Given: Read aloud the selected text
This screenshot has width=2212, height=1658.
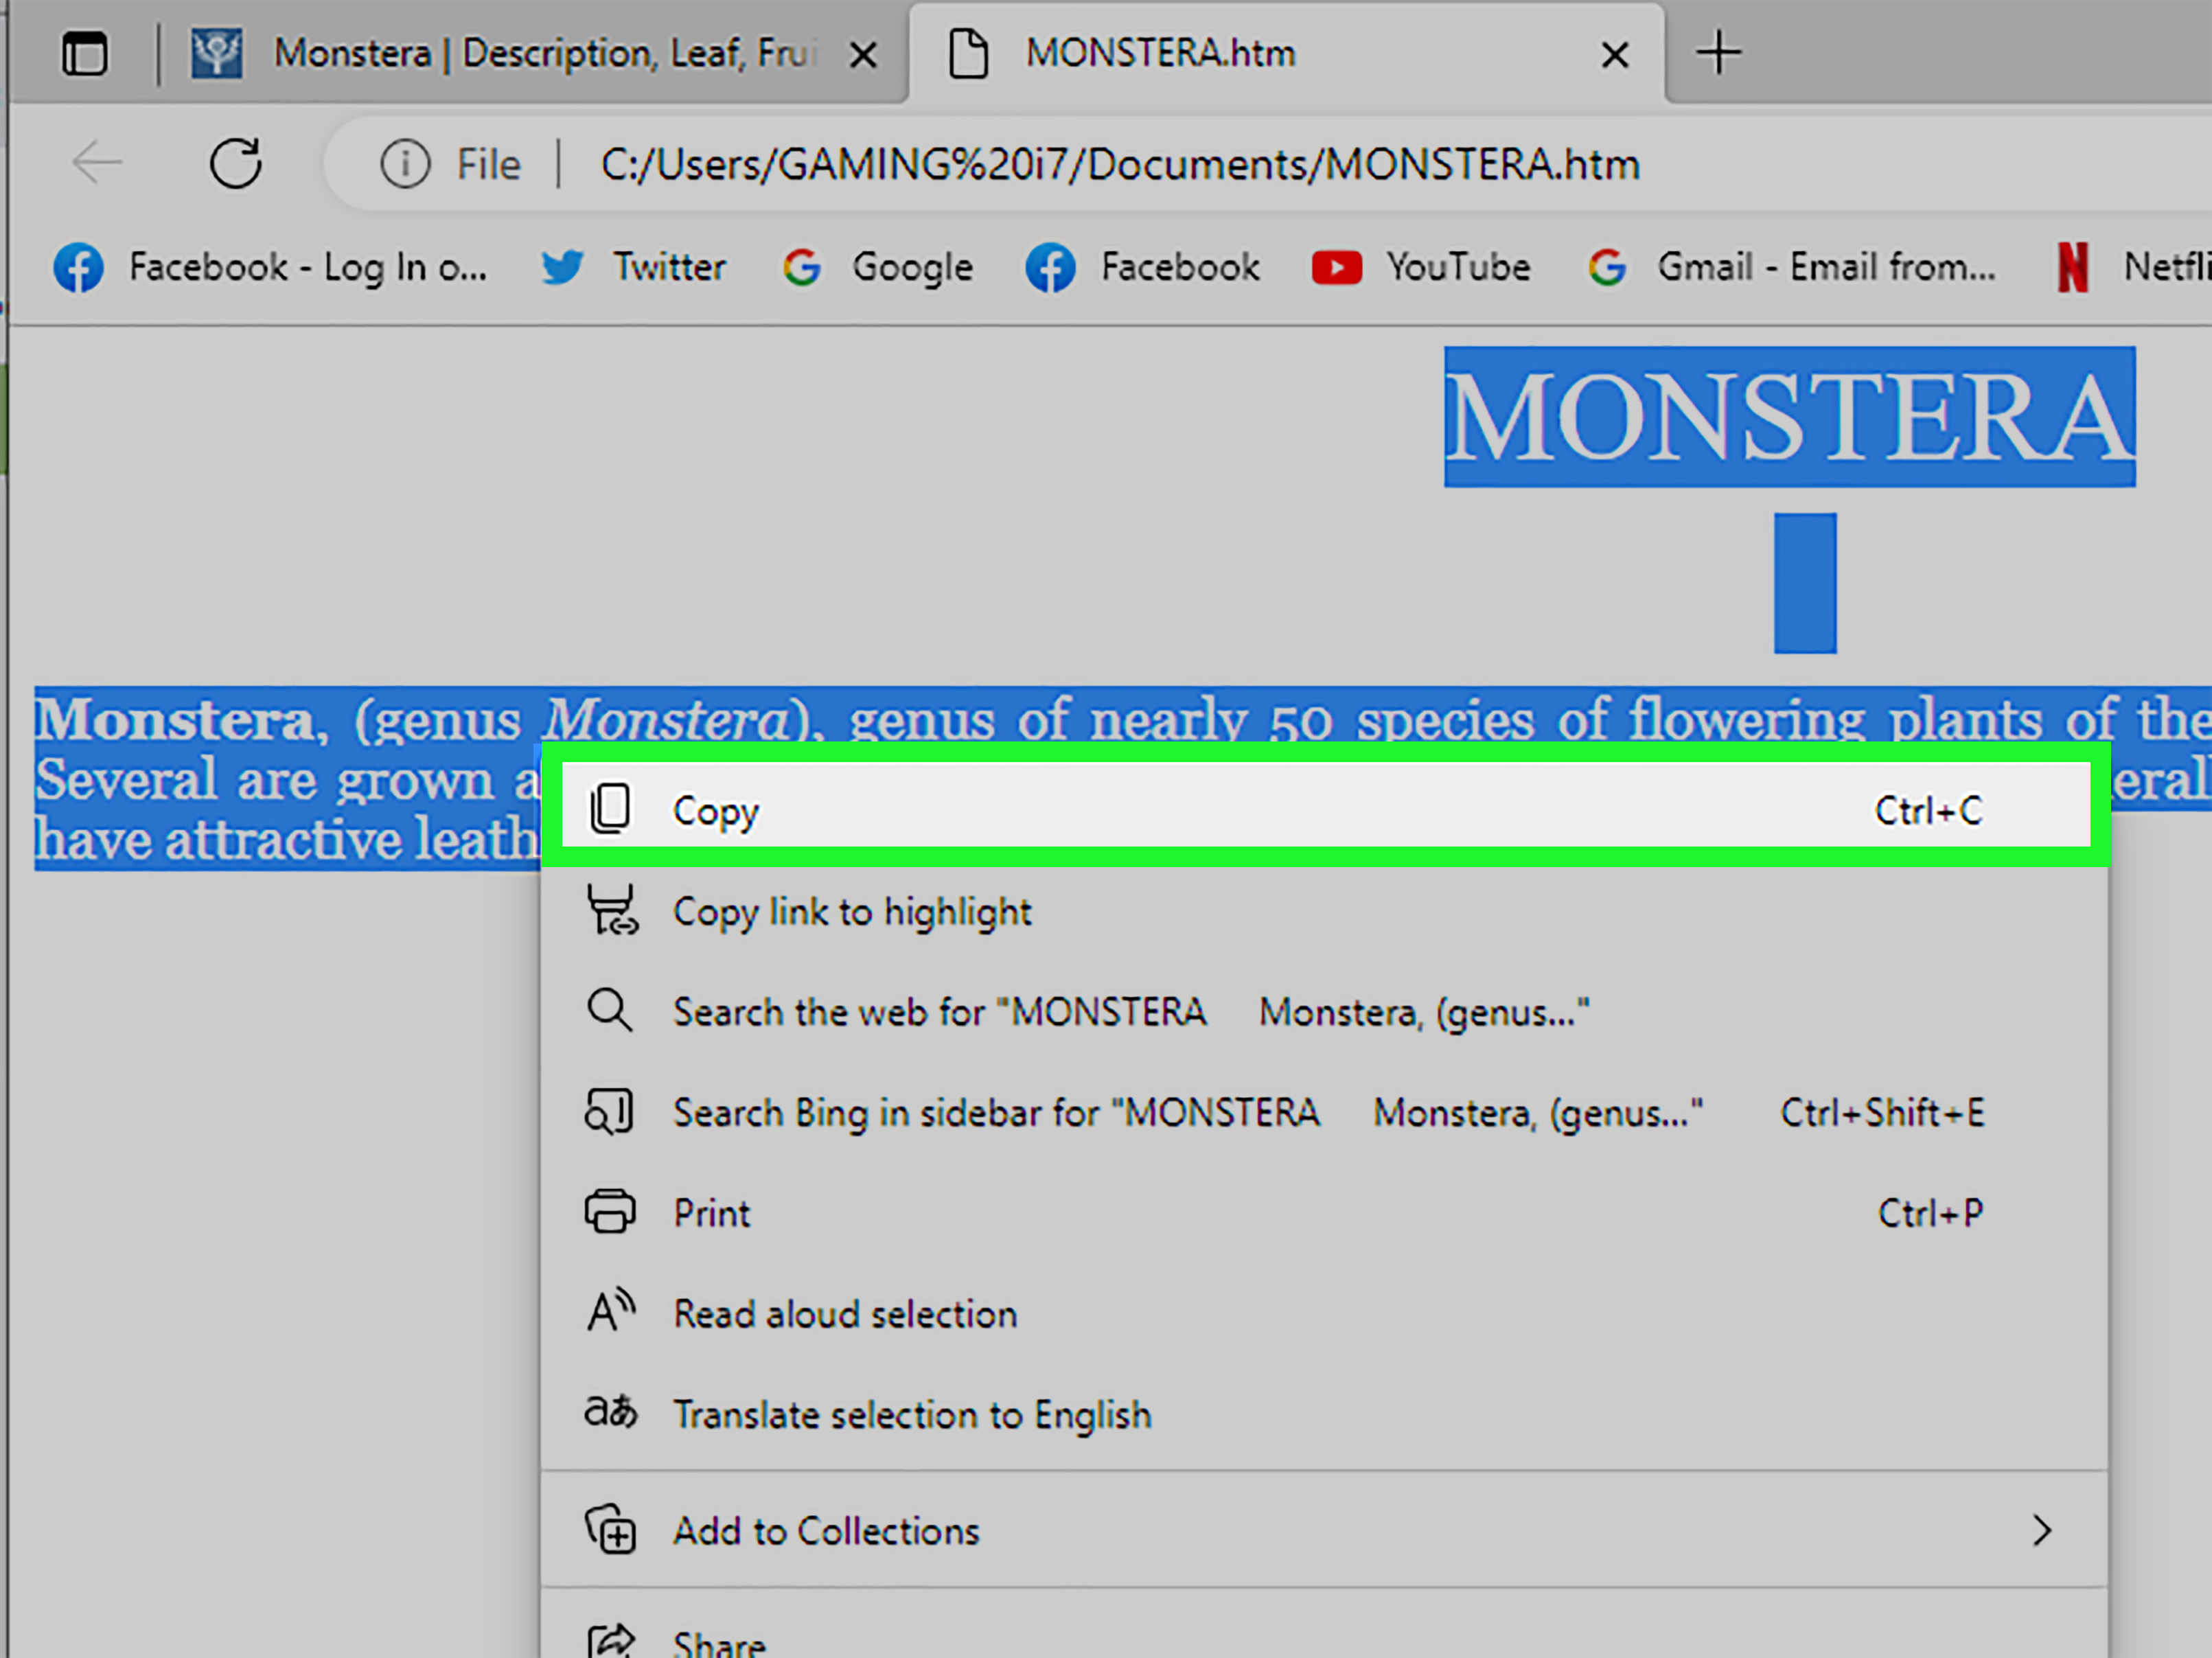Looking at the screenshot, I should [845, 1314].
